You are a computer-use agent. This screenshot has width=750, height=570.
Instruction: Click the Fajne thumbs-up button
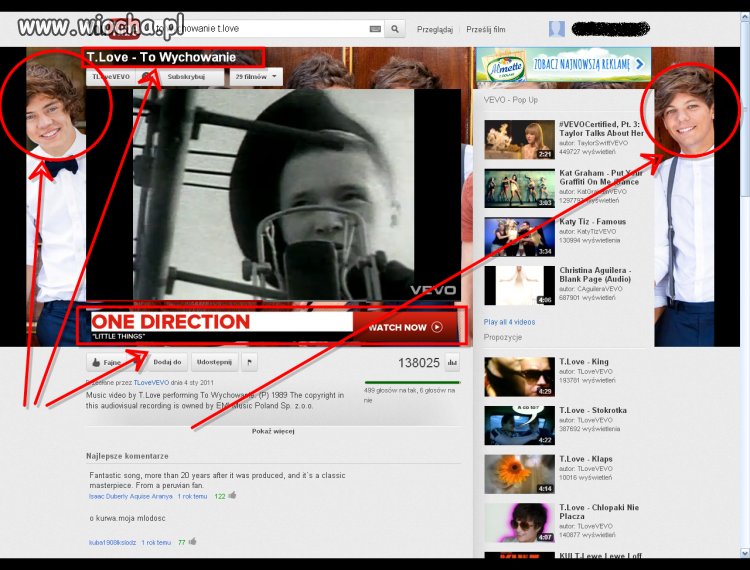[106, 362]
